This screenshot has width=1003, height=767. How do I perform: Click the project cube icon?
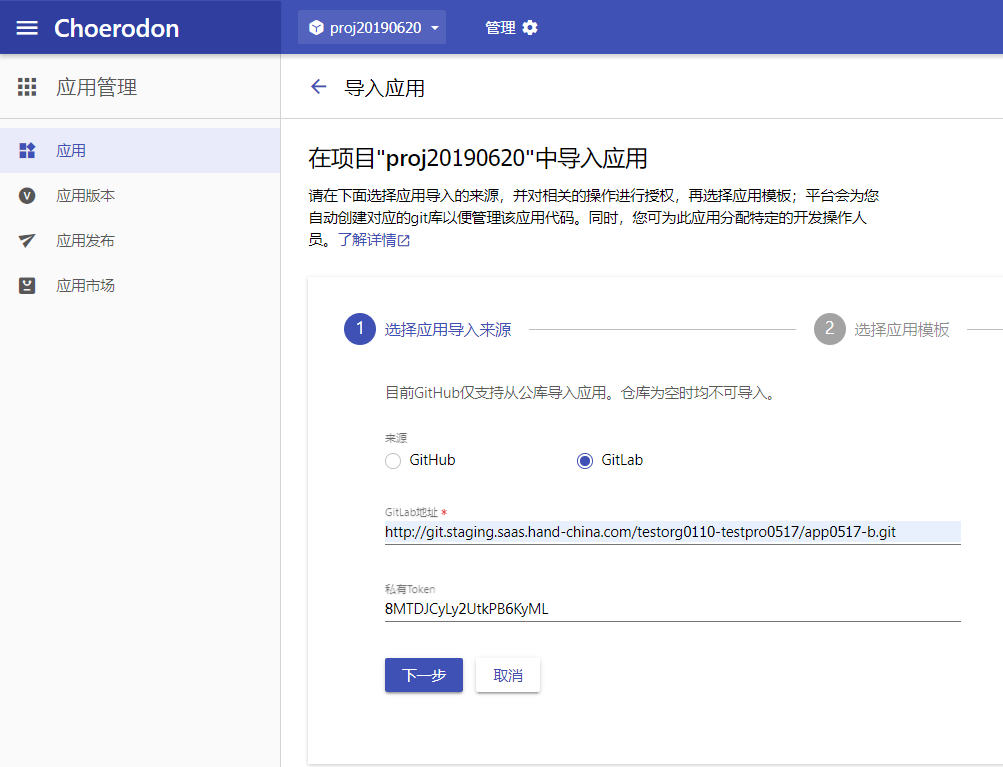pos(316,28)
